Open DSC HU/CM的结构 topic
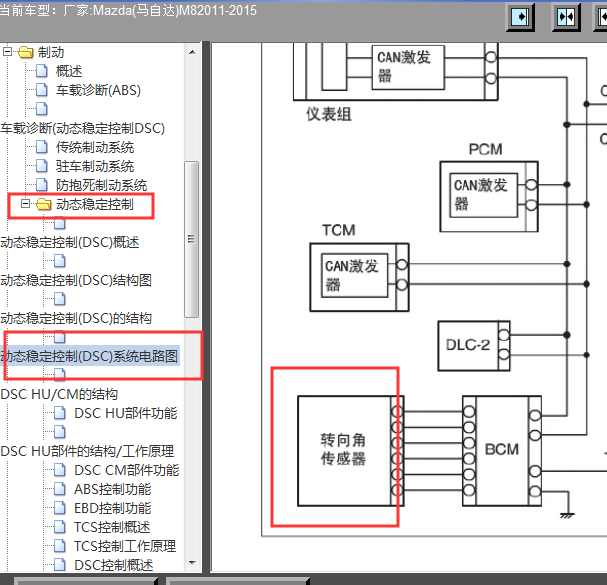Image resolution: width=607 pixels, height=585 pixels. tap(59, 394)
